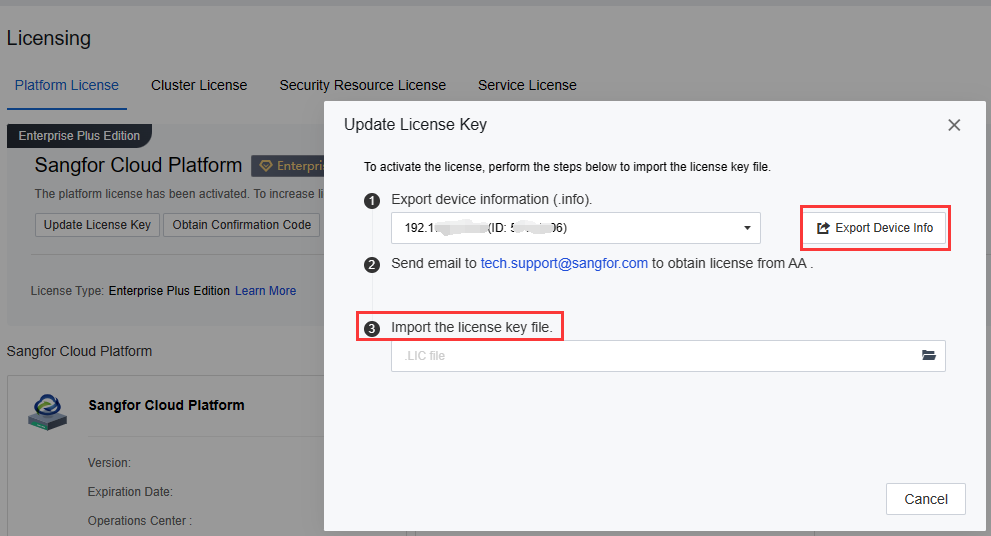Click the Sangfor Cloud Platform logo icon
The image size is (991, 536).
click(47, 412)
